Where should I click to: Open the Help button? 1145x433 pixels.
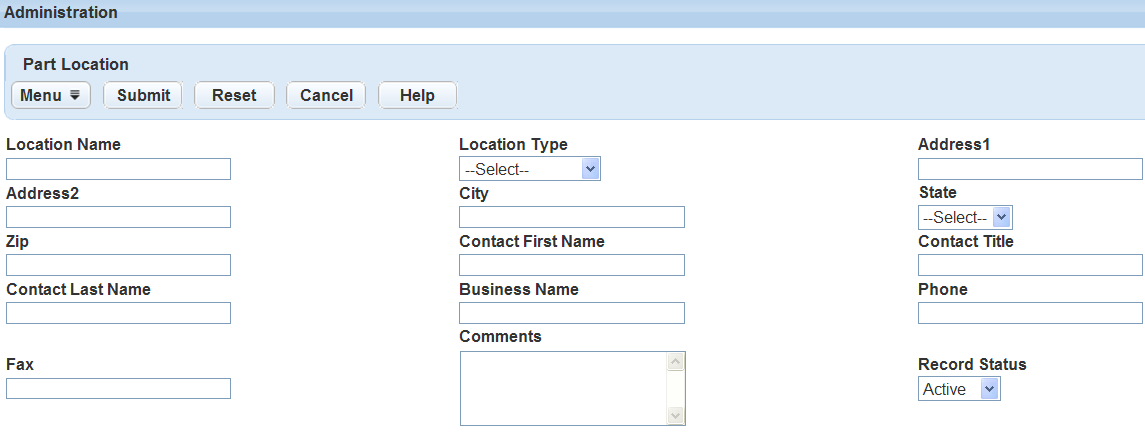tap(417, 95)
